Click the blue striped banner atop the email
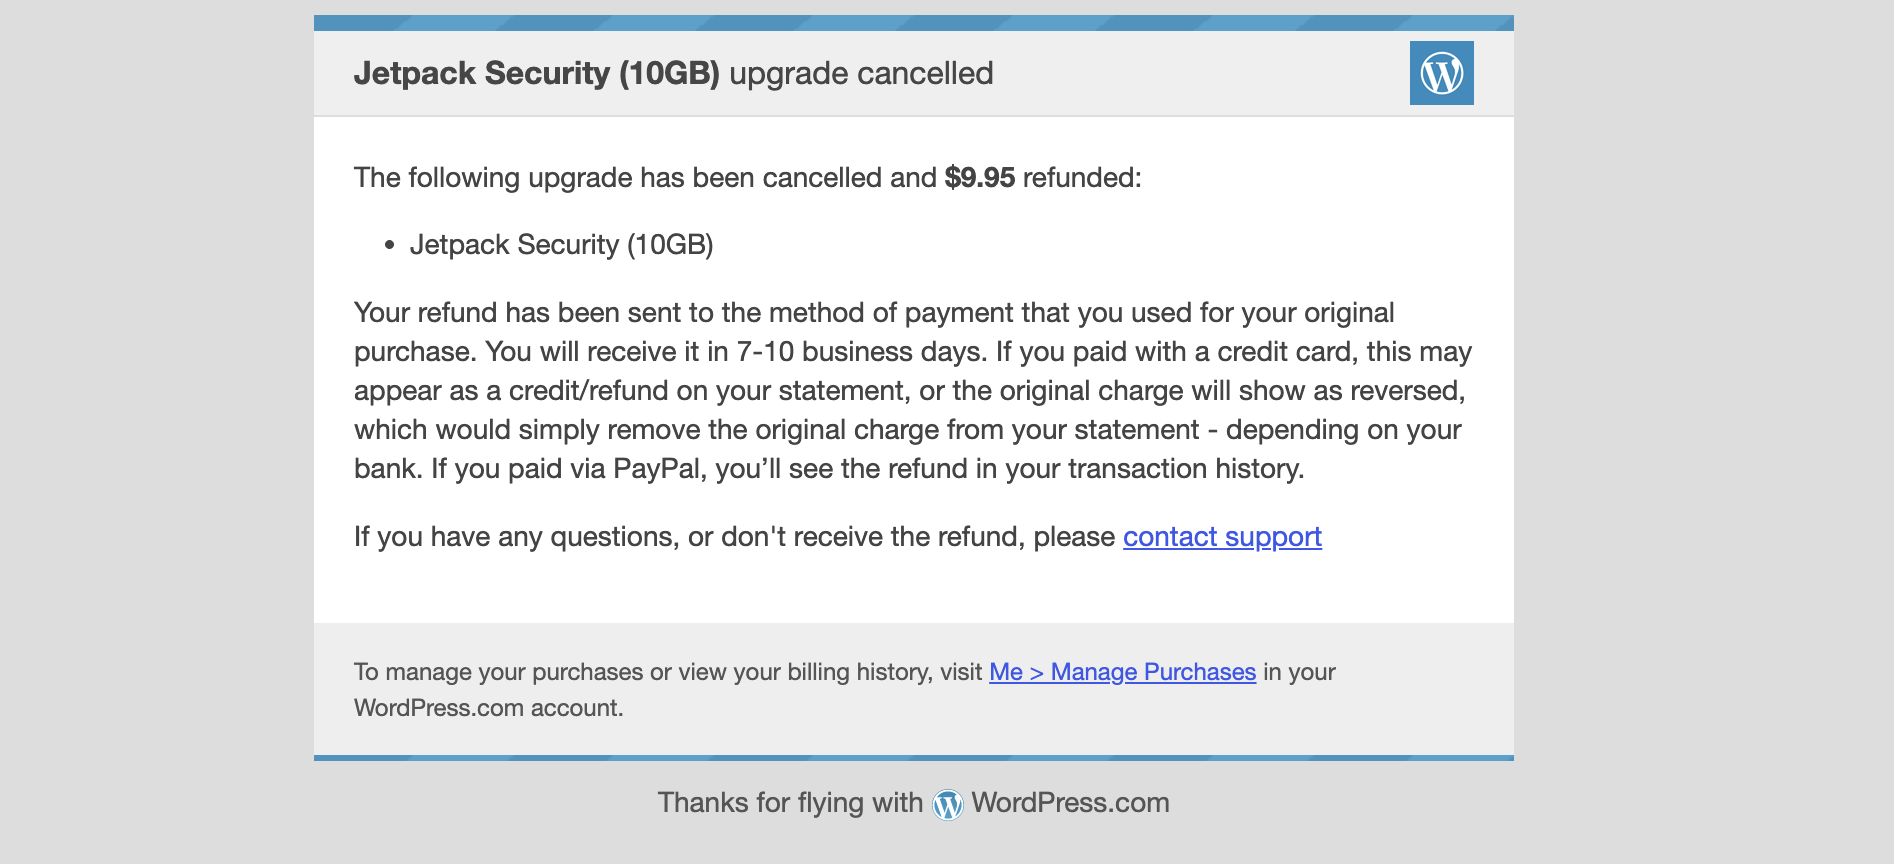 913,23
